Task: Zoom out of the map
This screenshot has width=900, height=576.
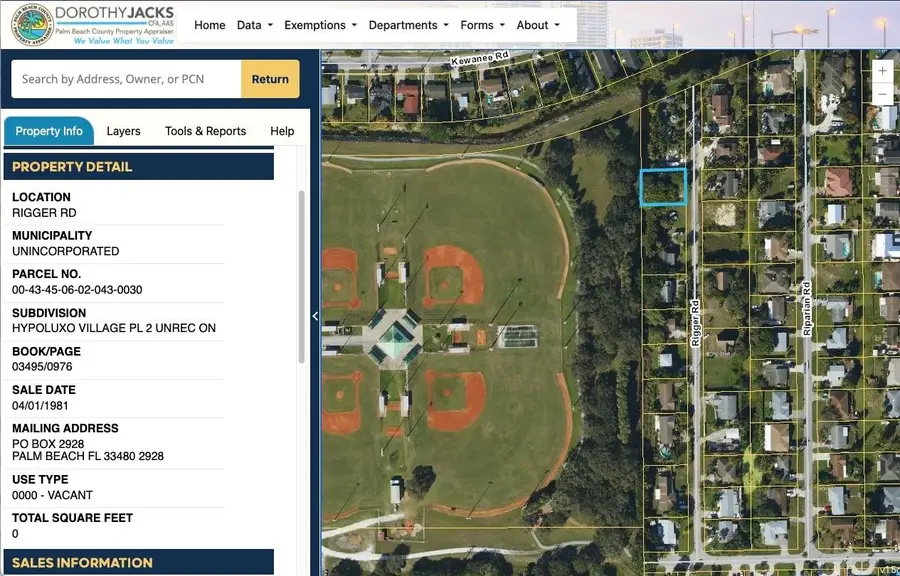Action: 882,95
